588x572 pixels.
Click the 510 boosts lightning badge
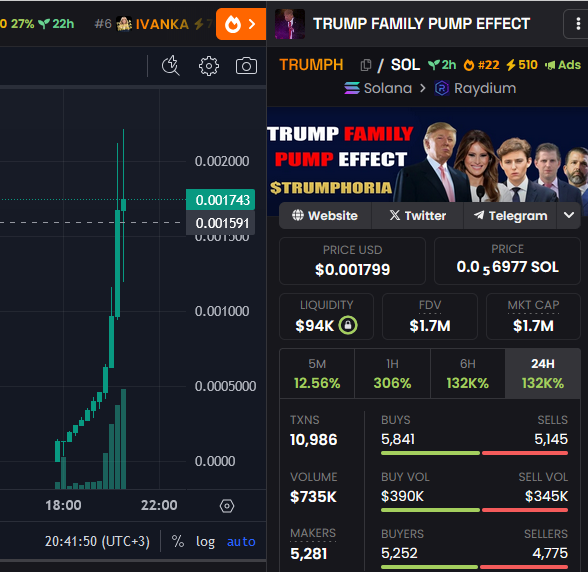pos(522,65)
